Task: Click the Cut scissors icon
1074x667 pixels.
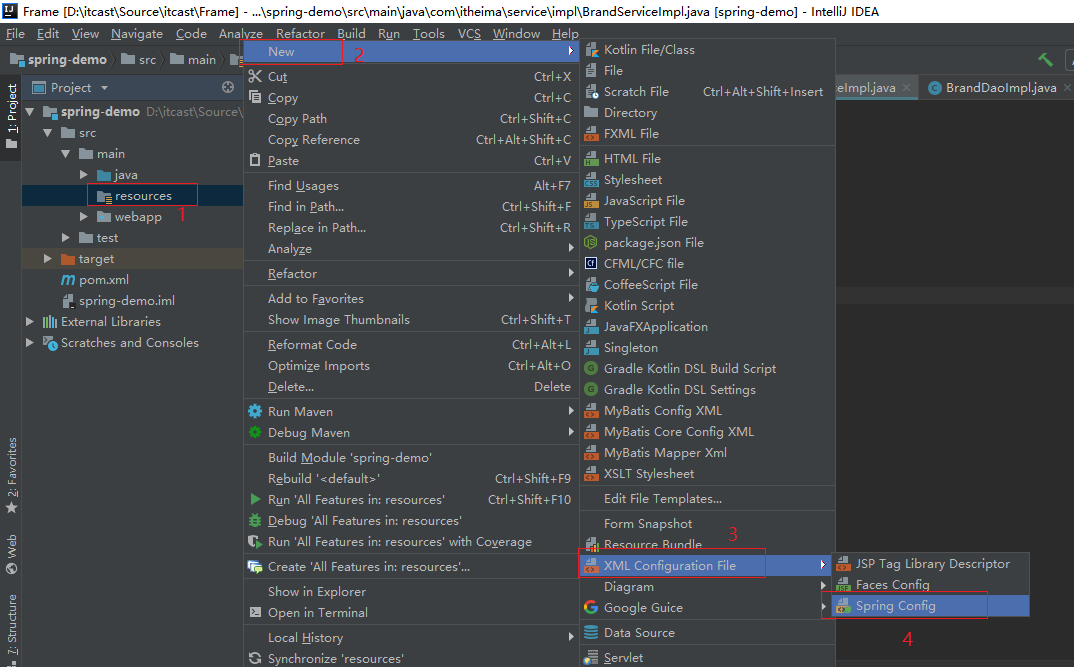Action: 255,77
